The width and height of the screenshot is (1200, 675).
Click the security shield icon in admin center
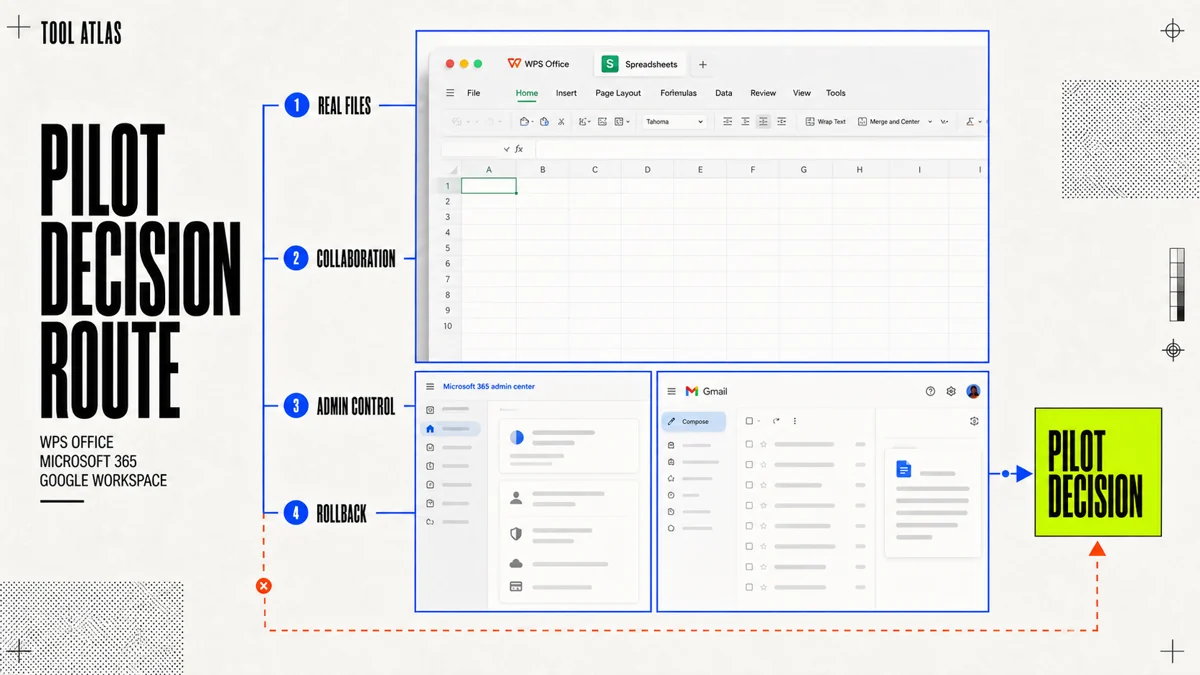coord(516,534)
